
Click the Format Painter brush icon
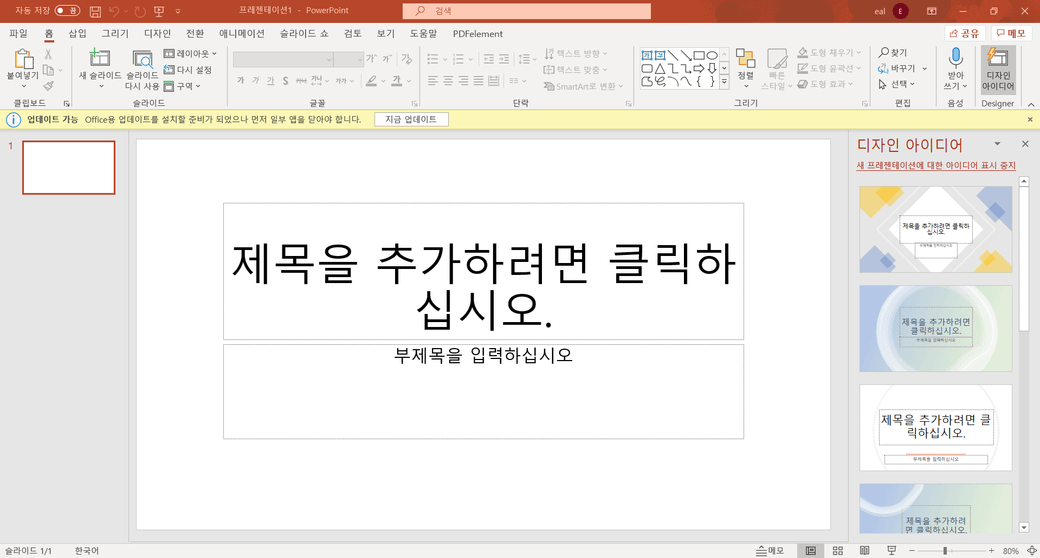(x=49, y=86)
